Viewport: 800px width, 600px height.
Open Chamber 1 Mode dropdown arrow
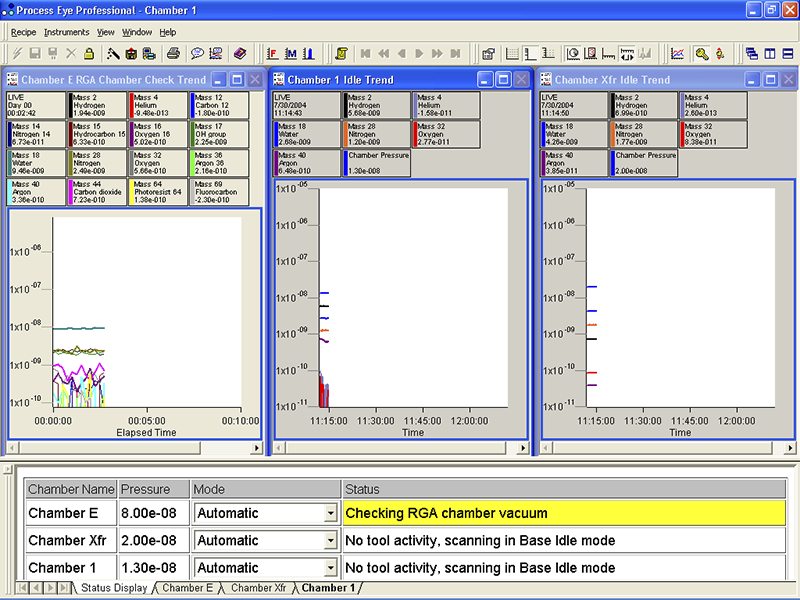pyautogui.click(x=330, y=568)
